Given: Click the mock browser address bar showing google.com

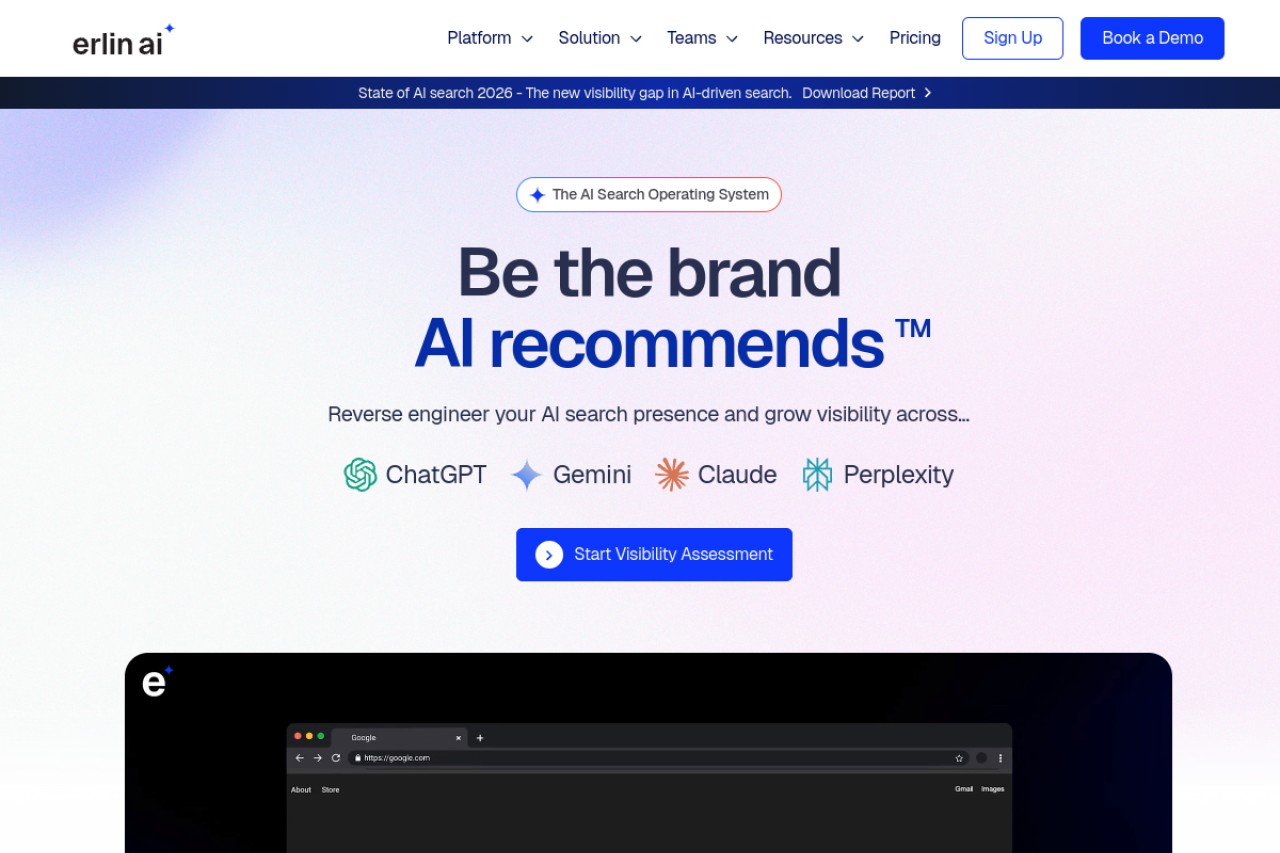Looking at the screenshot, I should (658, 758).
